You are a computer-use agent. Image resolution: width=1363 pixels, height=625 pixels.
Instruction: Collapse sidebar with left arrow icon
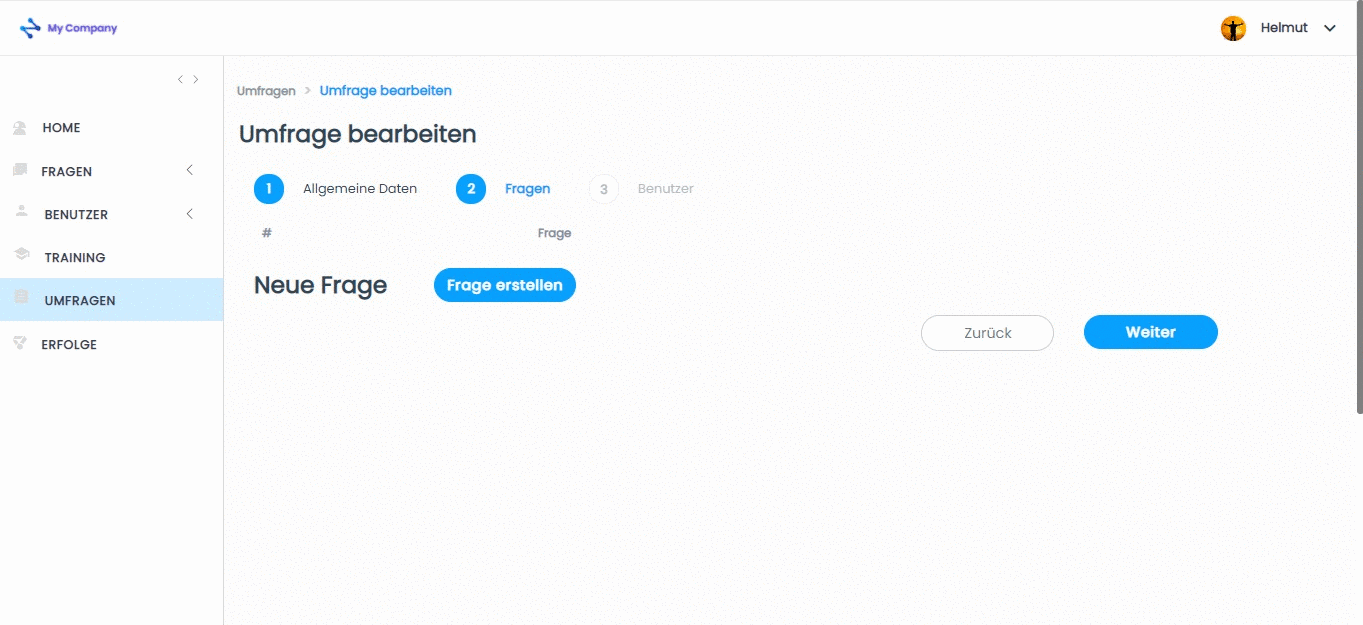click(180, 79)
